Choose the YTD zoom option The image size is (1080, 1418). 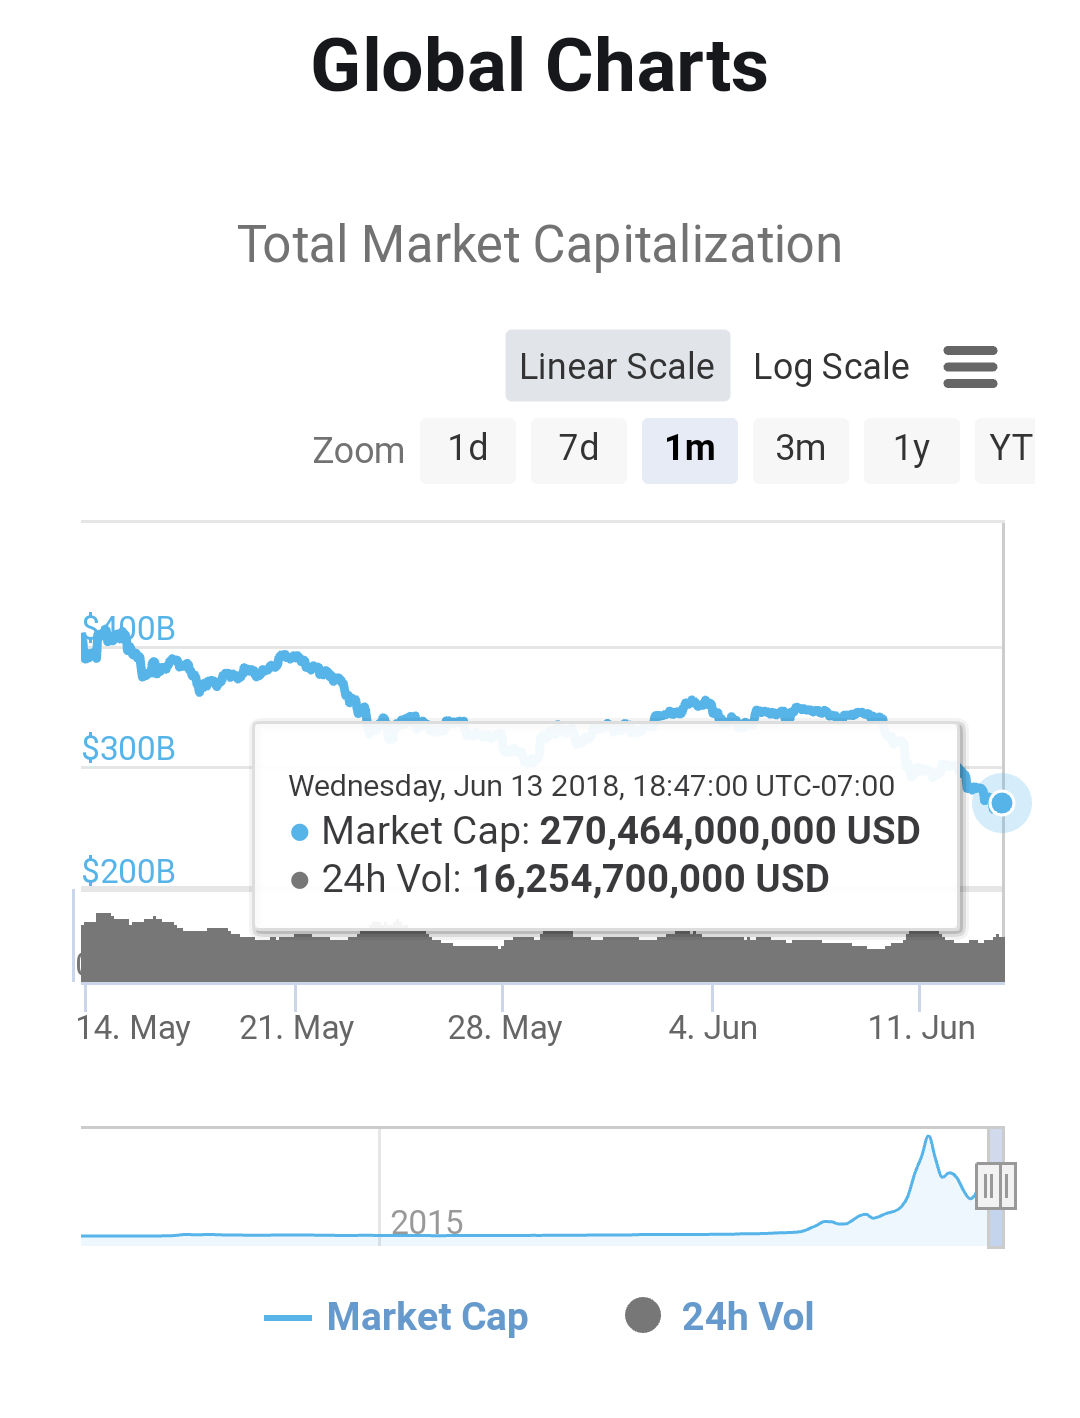[x=1008, y=450]
